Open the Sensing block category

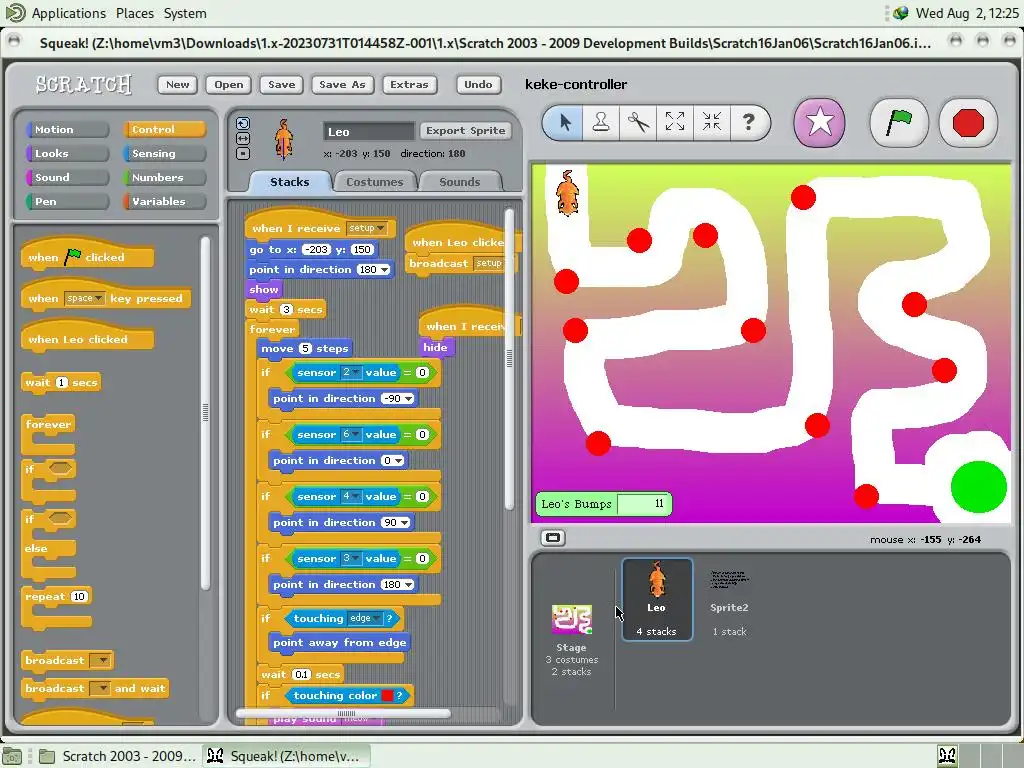(164, 153)
